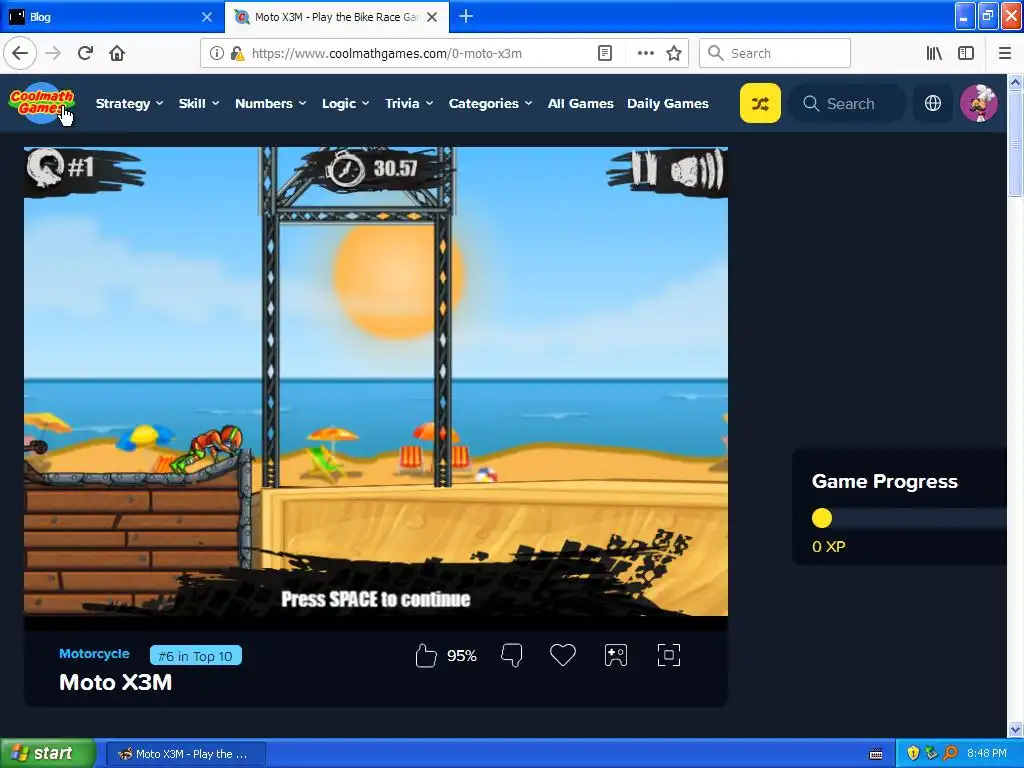The image size is (1024, 768).
Task: Bookmark this page with the star
Action: (x=674, y=53)
